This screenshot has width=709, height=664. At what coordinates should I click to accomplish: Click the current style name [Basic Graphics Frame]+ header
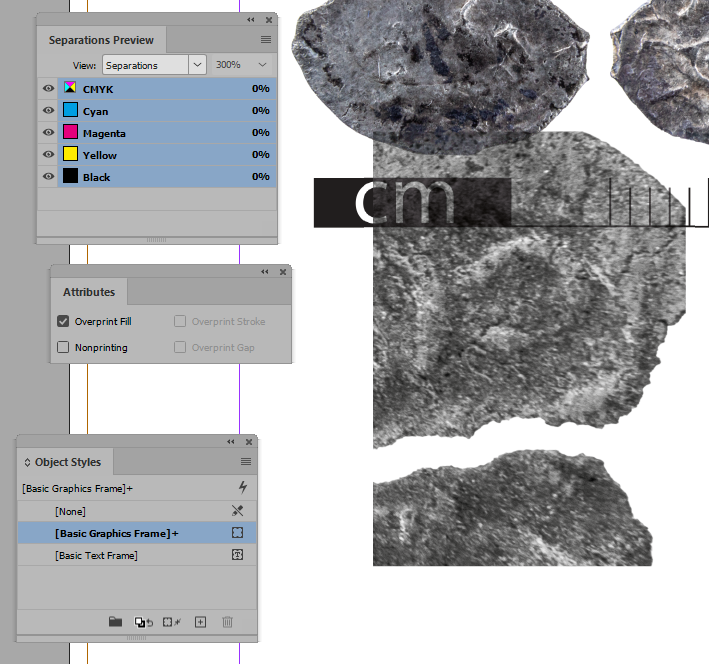tap(77, 489)
